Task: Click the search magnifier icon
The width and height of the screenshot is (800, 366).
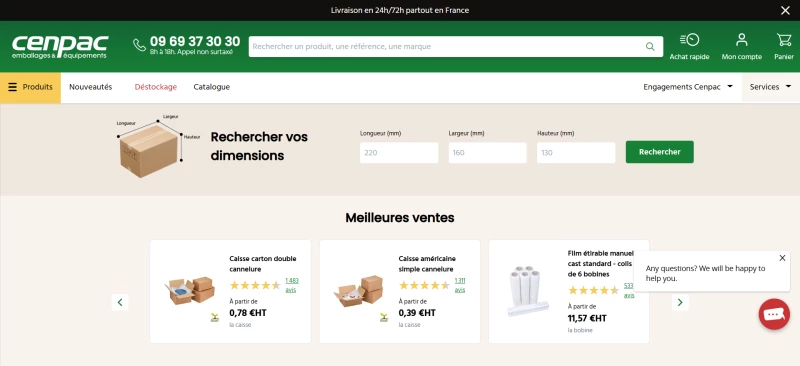Action: [650, 46]
